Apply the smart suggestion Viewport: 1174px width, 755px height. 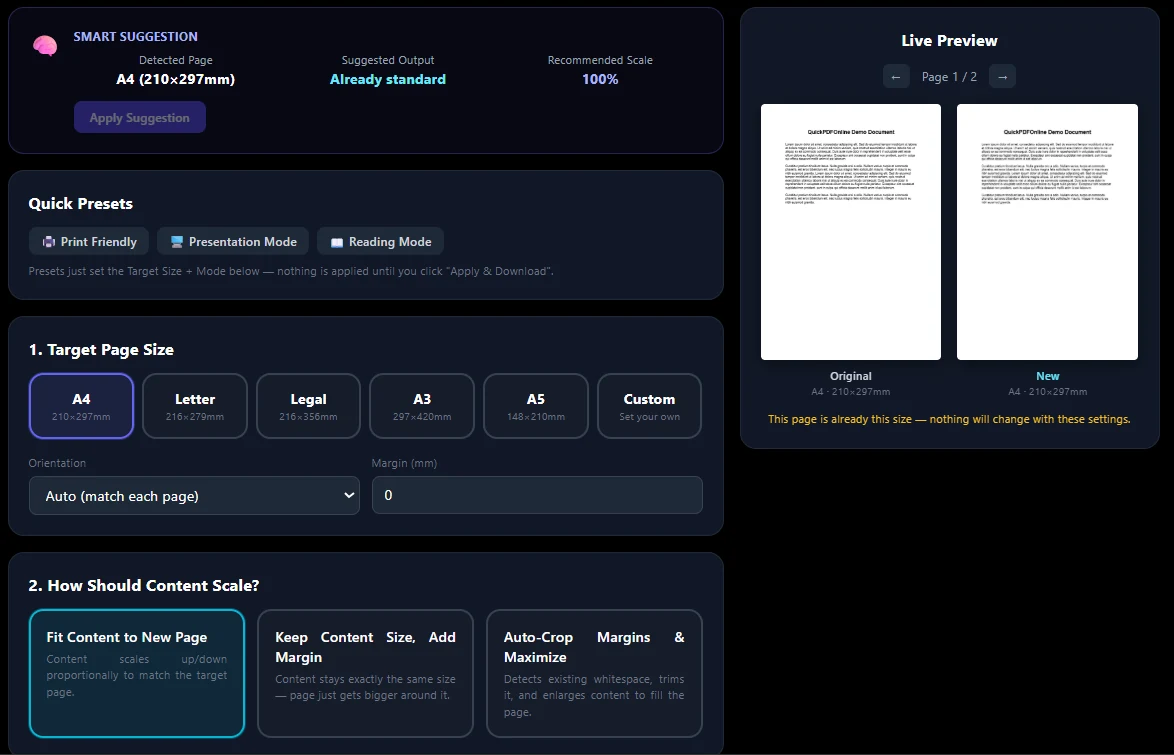140,117
